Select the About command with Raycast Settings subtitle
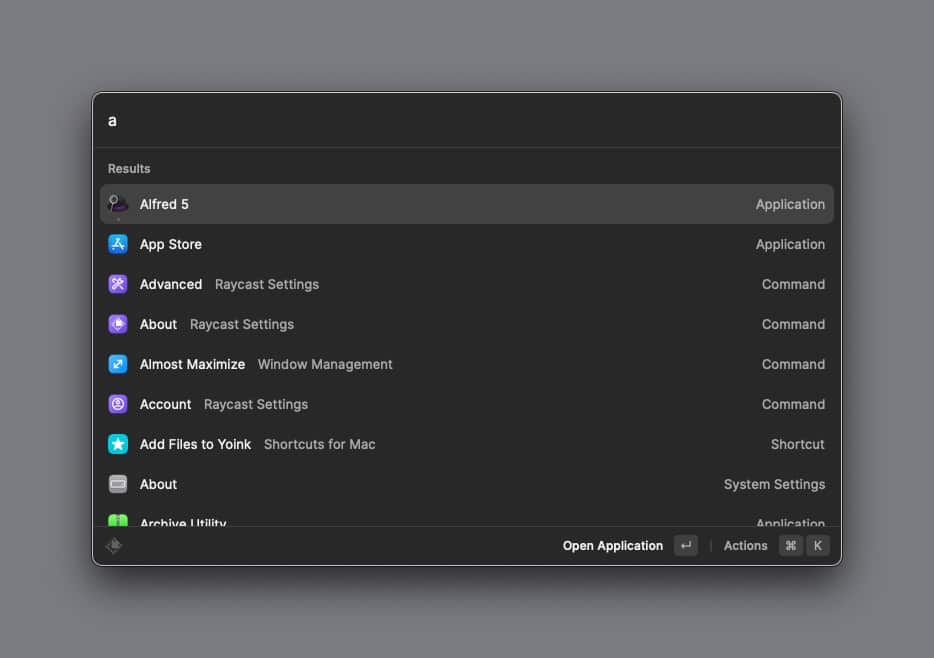This screenshot has width=934, height=658. (158, 324)
